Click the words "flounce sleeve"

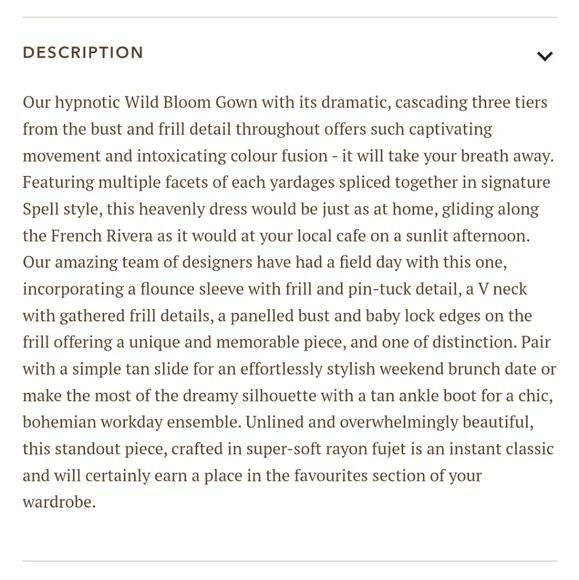tap(192, 289)
